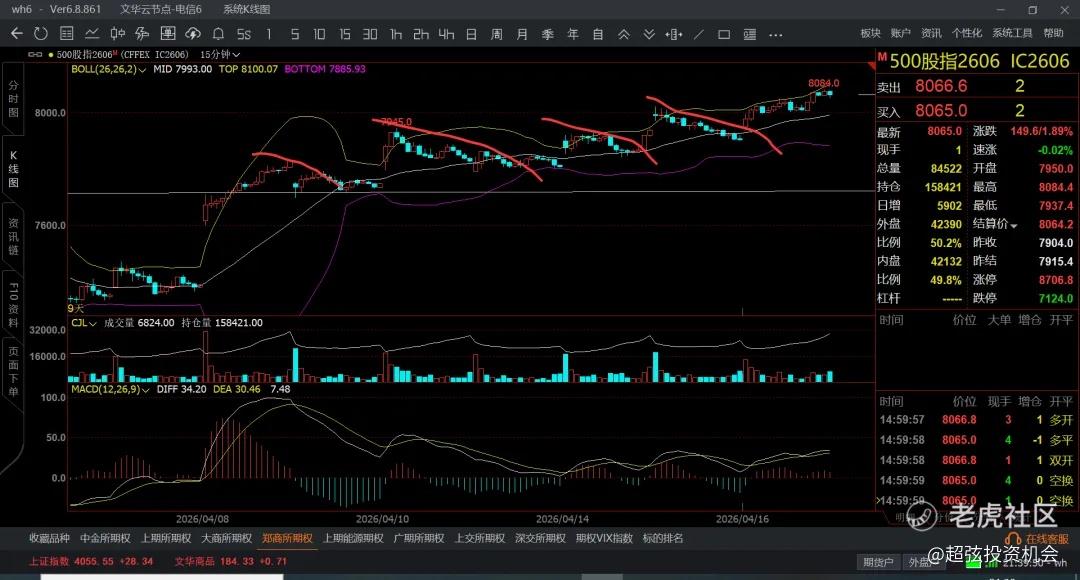
Task: Click the double up-arrow chevron icon
Action: [x=624, y=33]
